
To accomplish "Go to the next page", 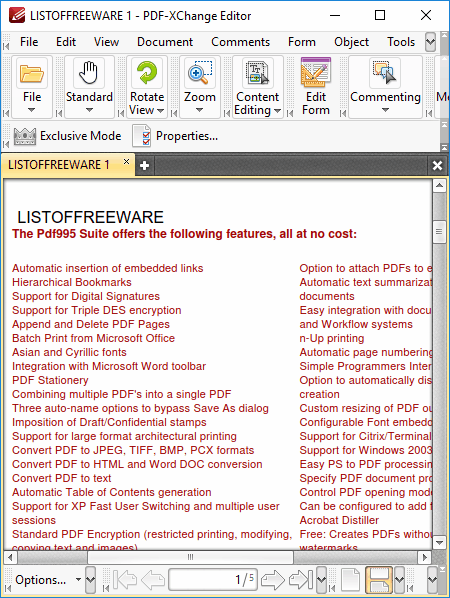I will 273,580.
